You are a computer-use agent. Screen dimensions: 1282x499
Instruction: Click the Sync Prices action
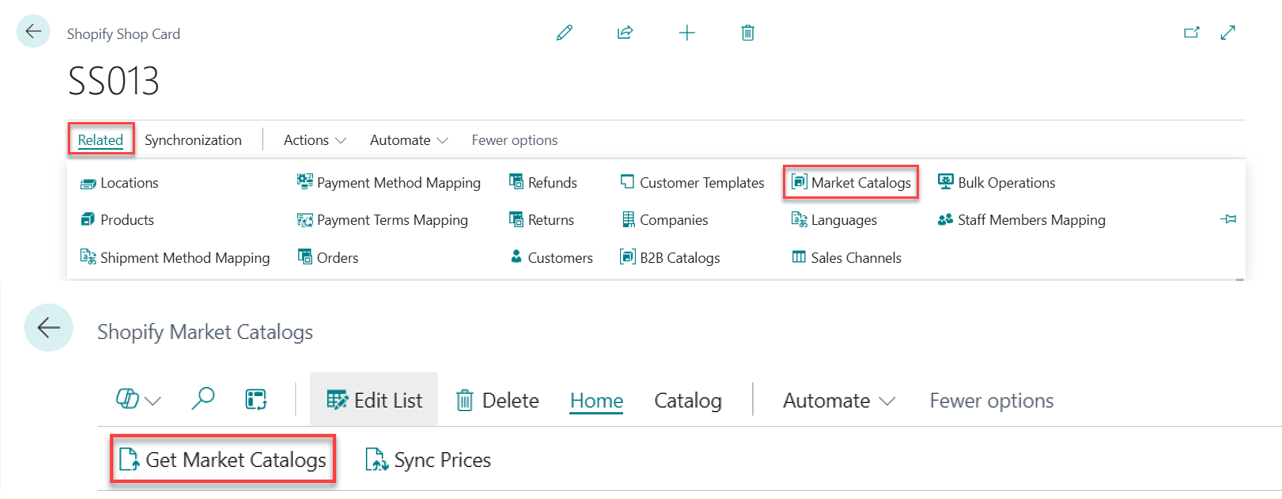coord(429,461)
